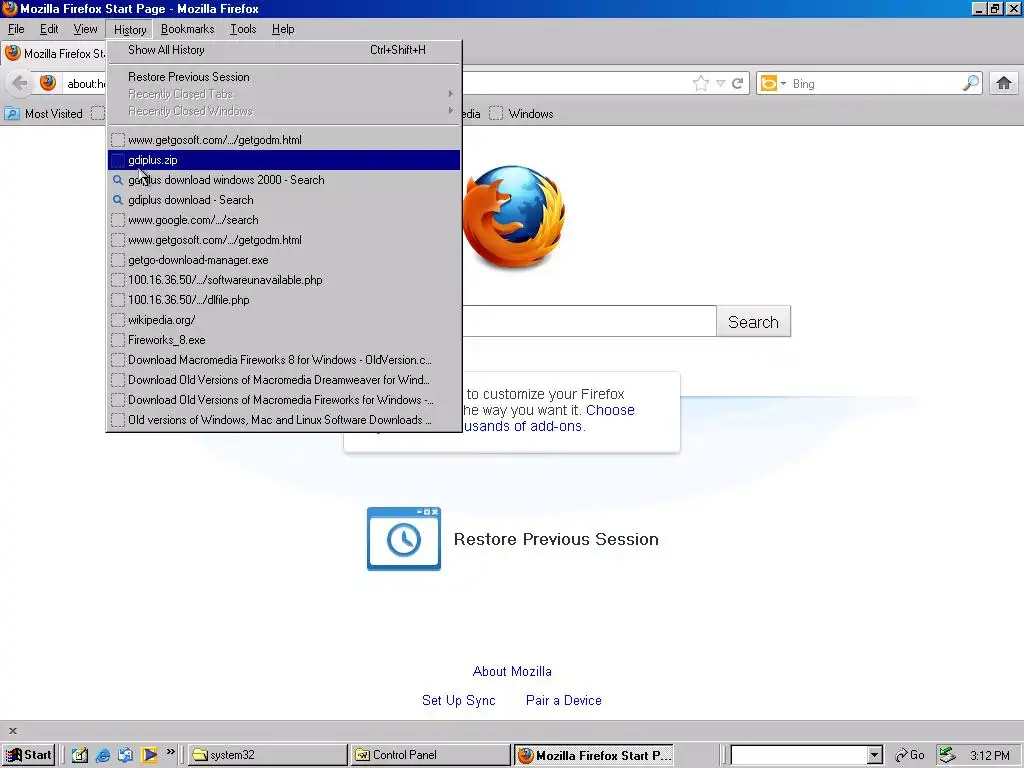Click the magnifying glass search icon

pyautogui.click(x=970, y=83)
